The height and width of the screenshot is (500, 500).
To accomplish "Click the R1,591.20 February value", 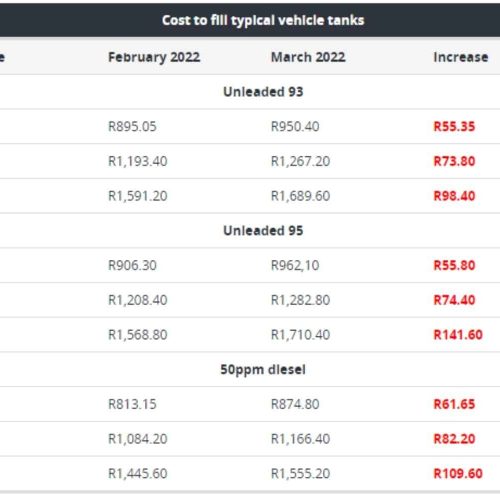I will [138, 196].
